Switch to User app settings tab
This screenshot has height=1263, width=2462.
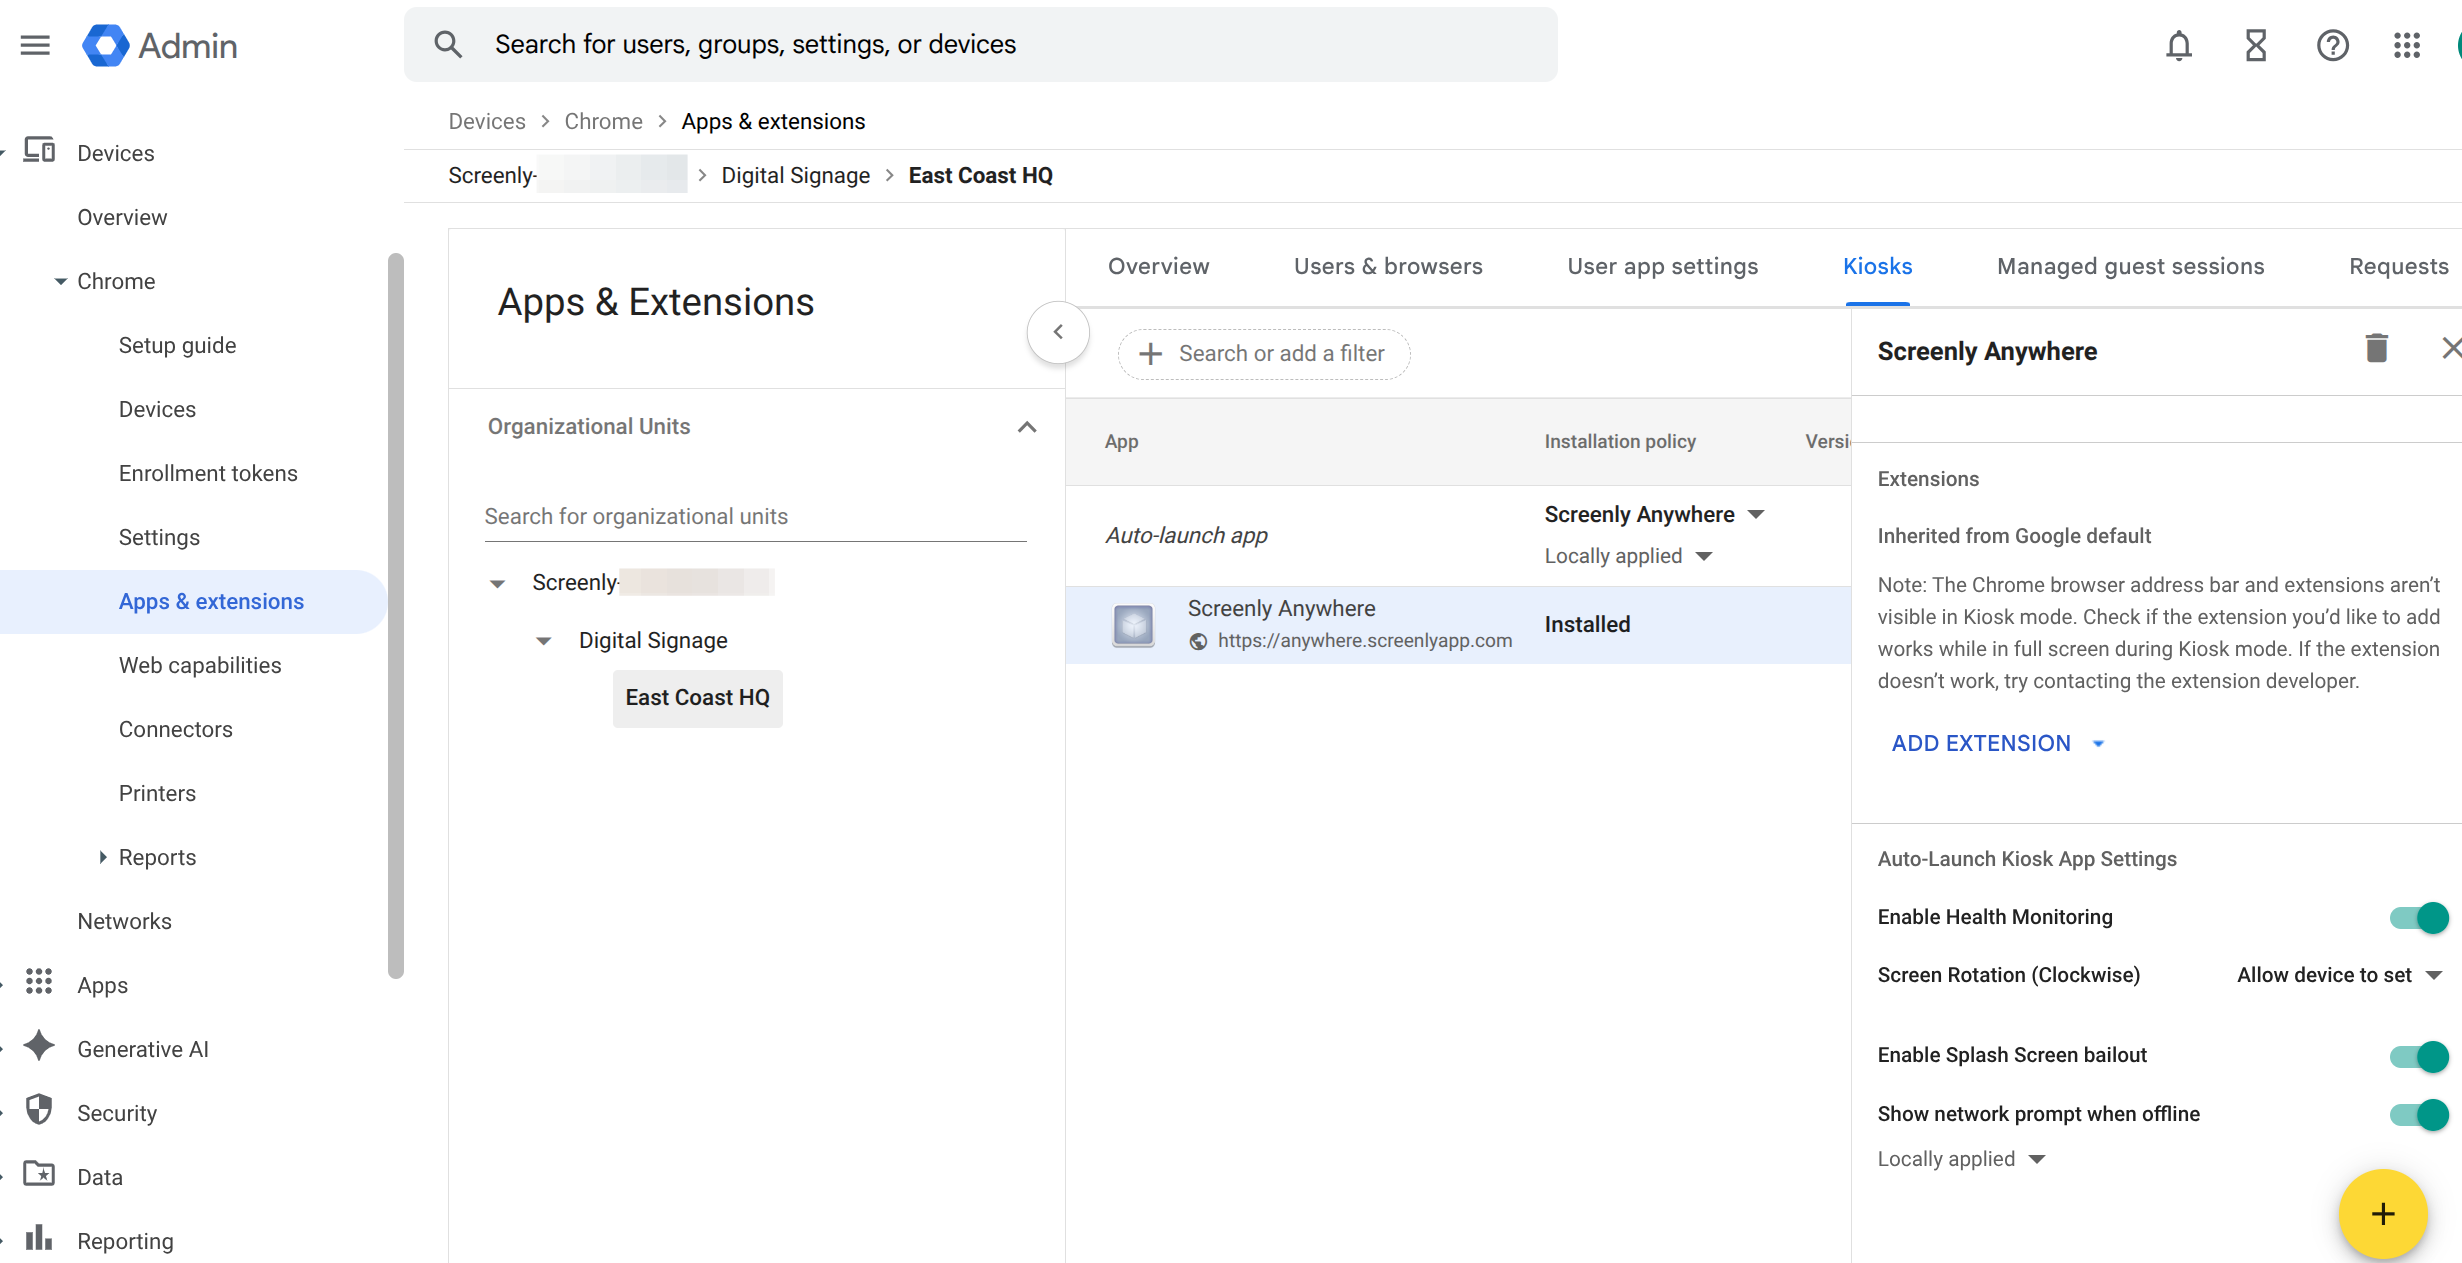pyautogui.click(x=1662, y=266)
